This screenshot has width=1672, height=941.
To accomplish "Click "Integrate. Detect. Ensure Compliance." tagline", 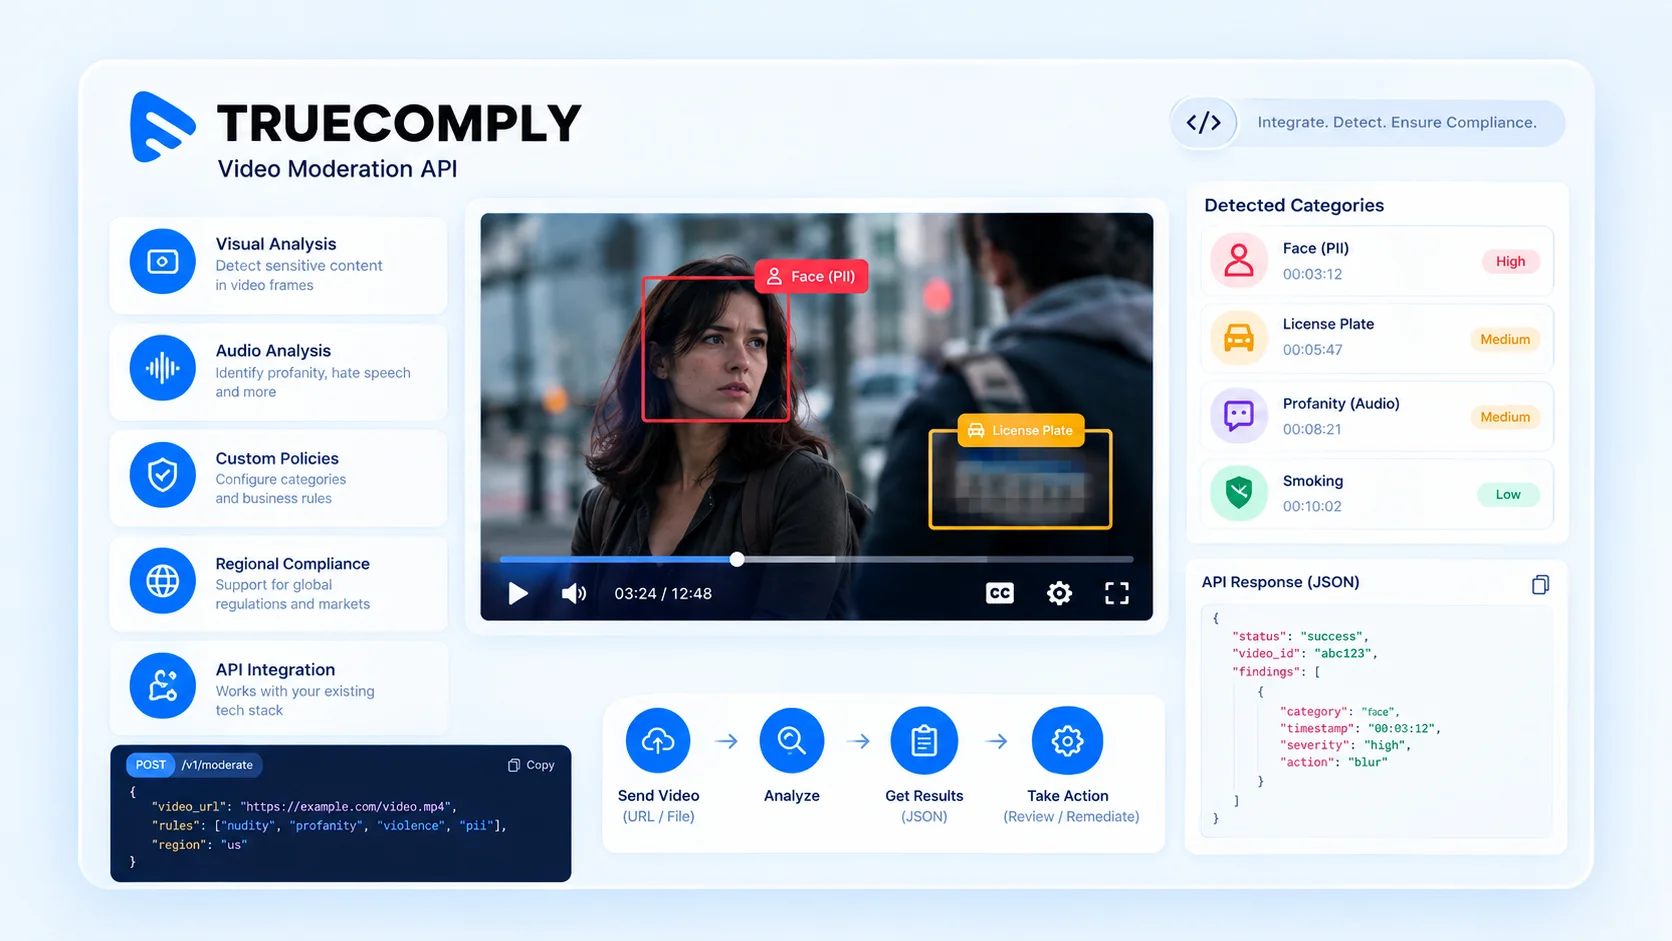I will point(1397,122).
